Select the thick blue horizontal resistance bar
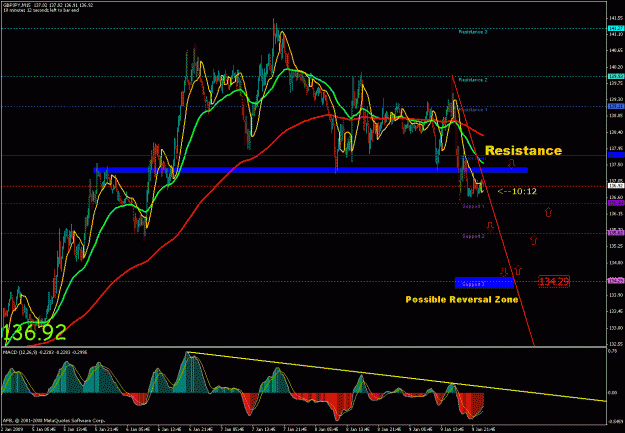 (311, 170)
